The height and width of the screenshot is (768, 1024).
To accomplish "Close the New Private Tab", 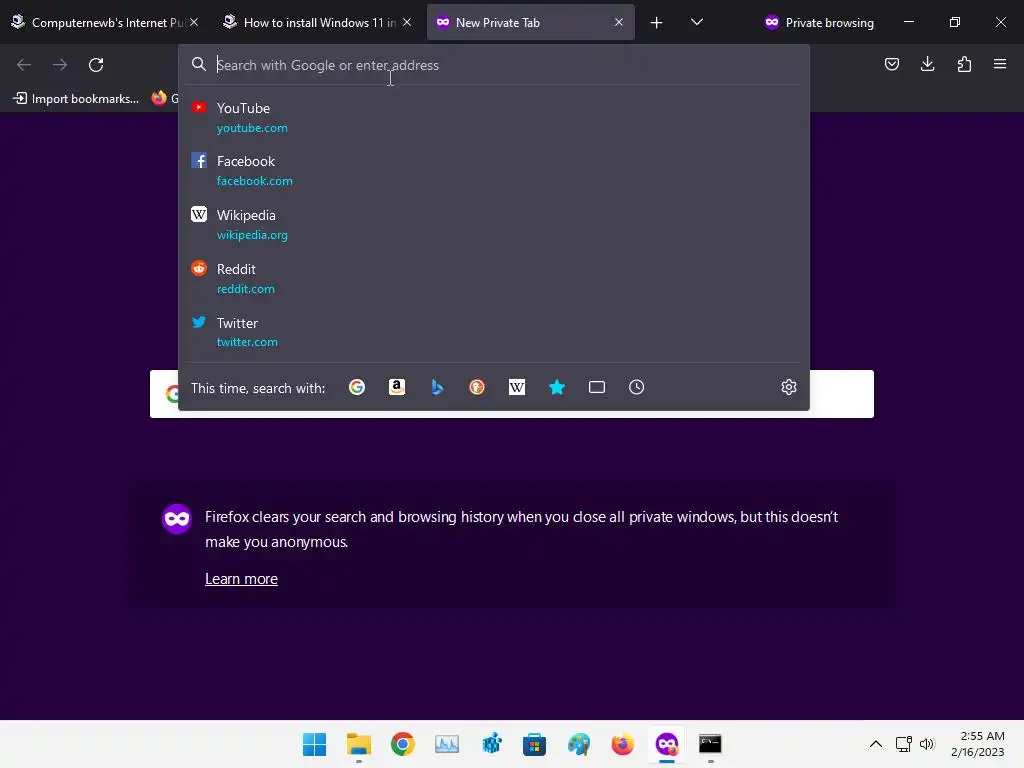I will point(618,22).
